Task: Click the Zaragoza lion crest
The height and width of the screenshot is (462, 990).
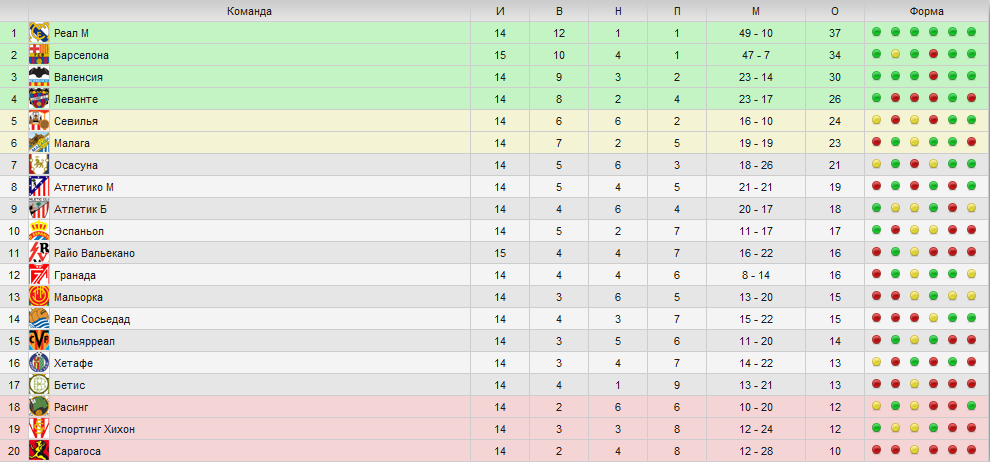Action: point(39,451)
